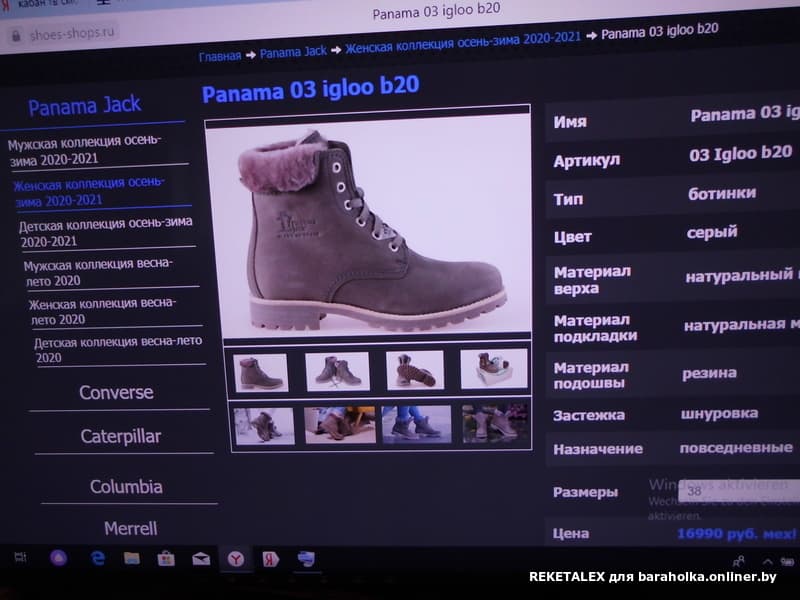Select first thumbnail of single boot
The height and width of the screenshot is (600, 800).
[x=260, y=372]
